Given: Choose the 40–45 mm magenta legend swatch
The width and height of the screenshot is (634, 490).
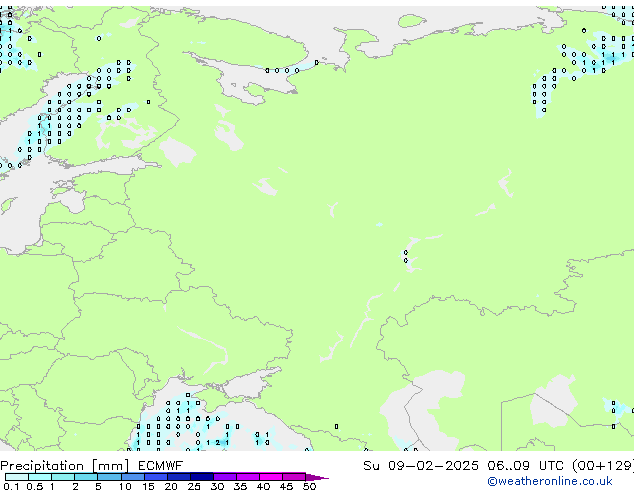Looking at the screenshot, I should [271, 477].
